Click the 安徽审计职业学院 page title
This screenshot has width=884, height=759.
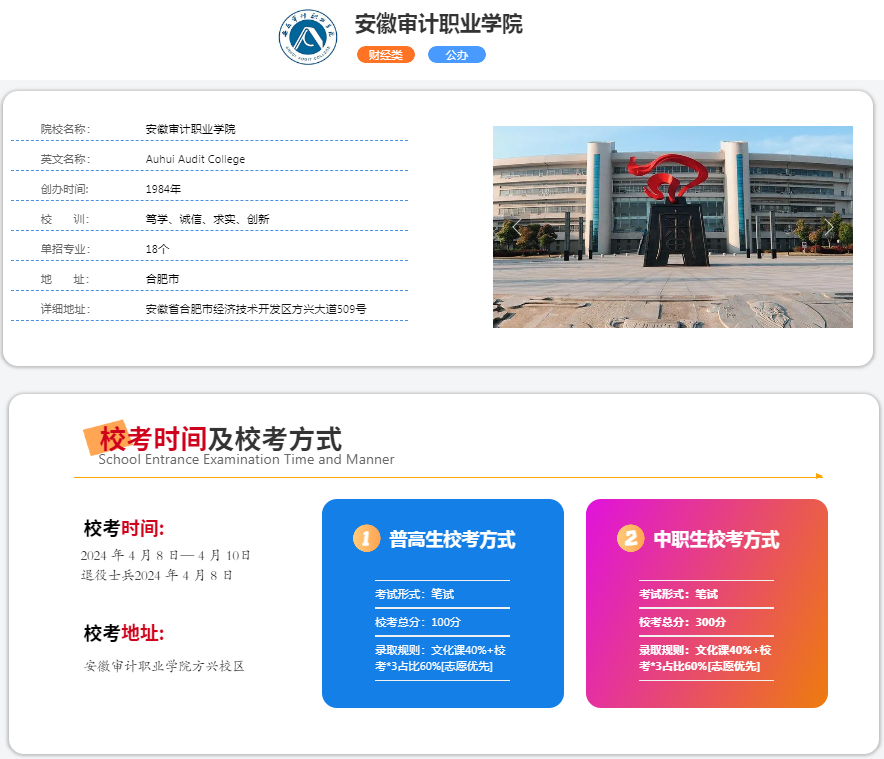[x=438, y=25]
